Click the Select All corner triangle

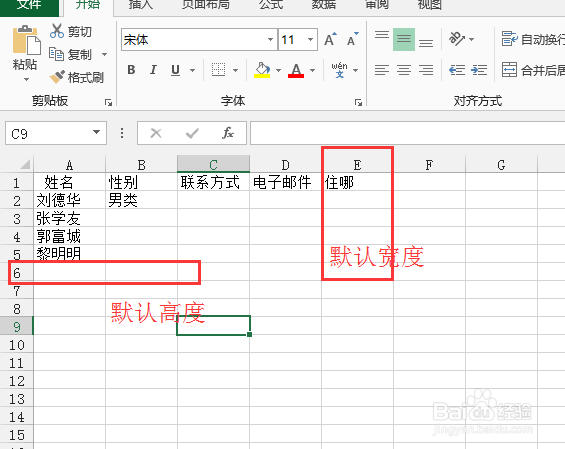pyautogui.click(x=25, y=165)
